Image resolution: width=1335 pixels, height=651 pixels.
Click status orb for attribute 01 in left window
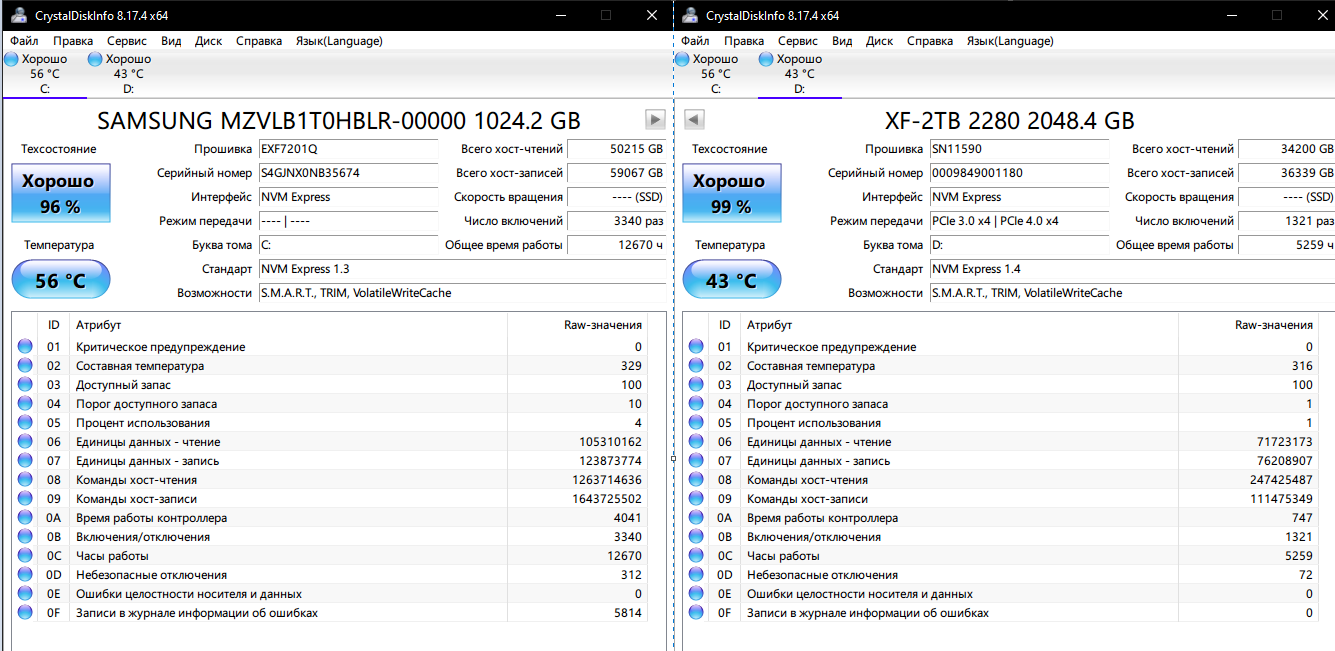[25, 347]
